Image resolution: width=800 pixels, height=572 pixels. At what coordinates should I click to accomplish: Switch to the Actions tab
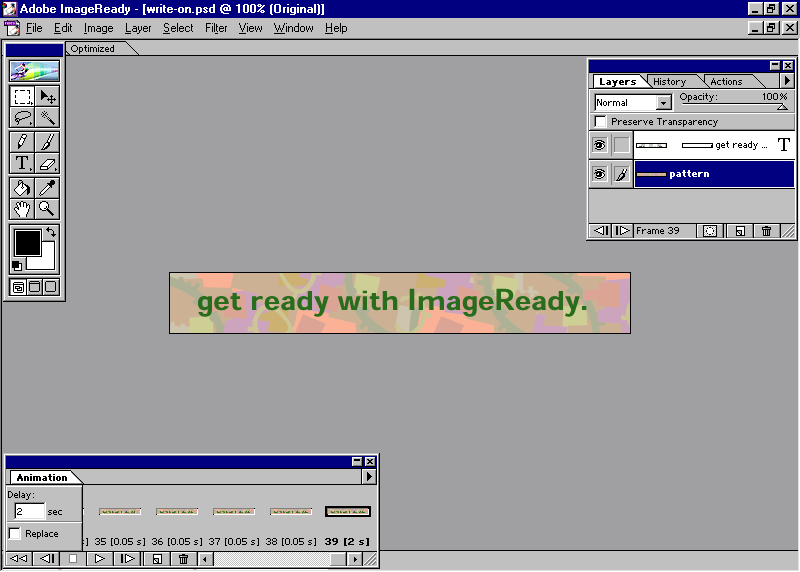726,82
